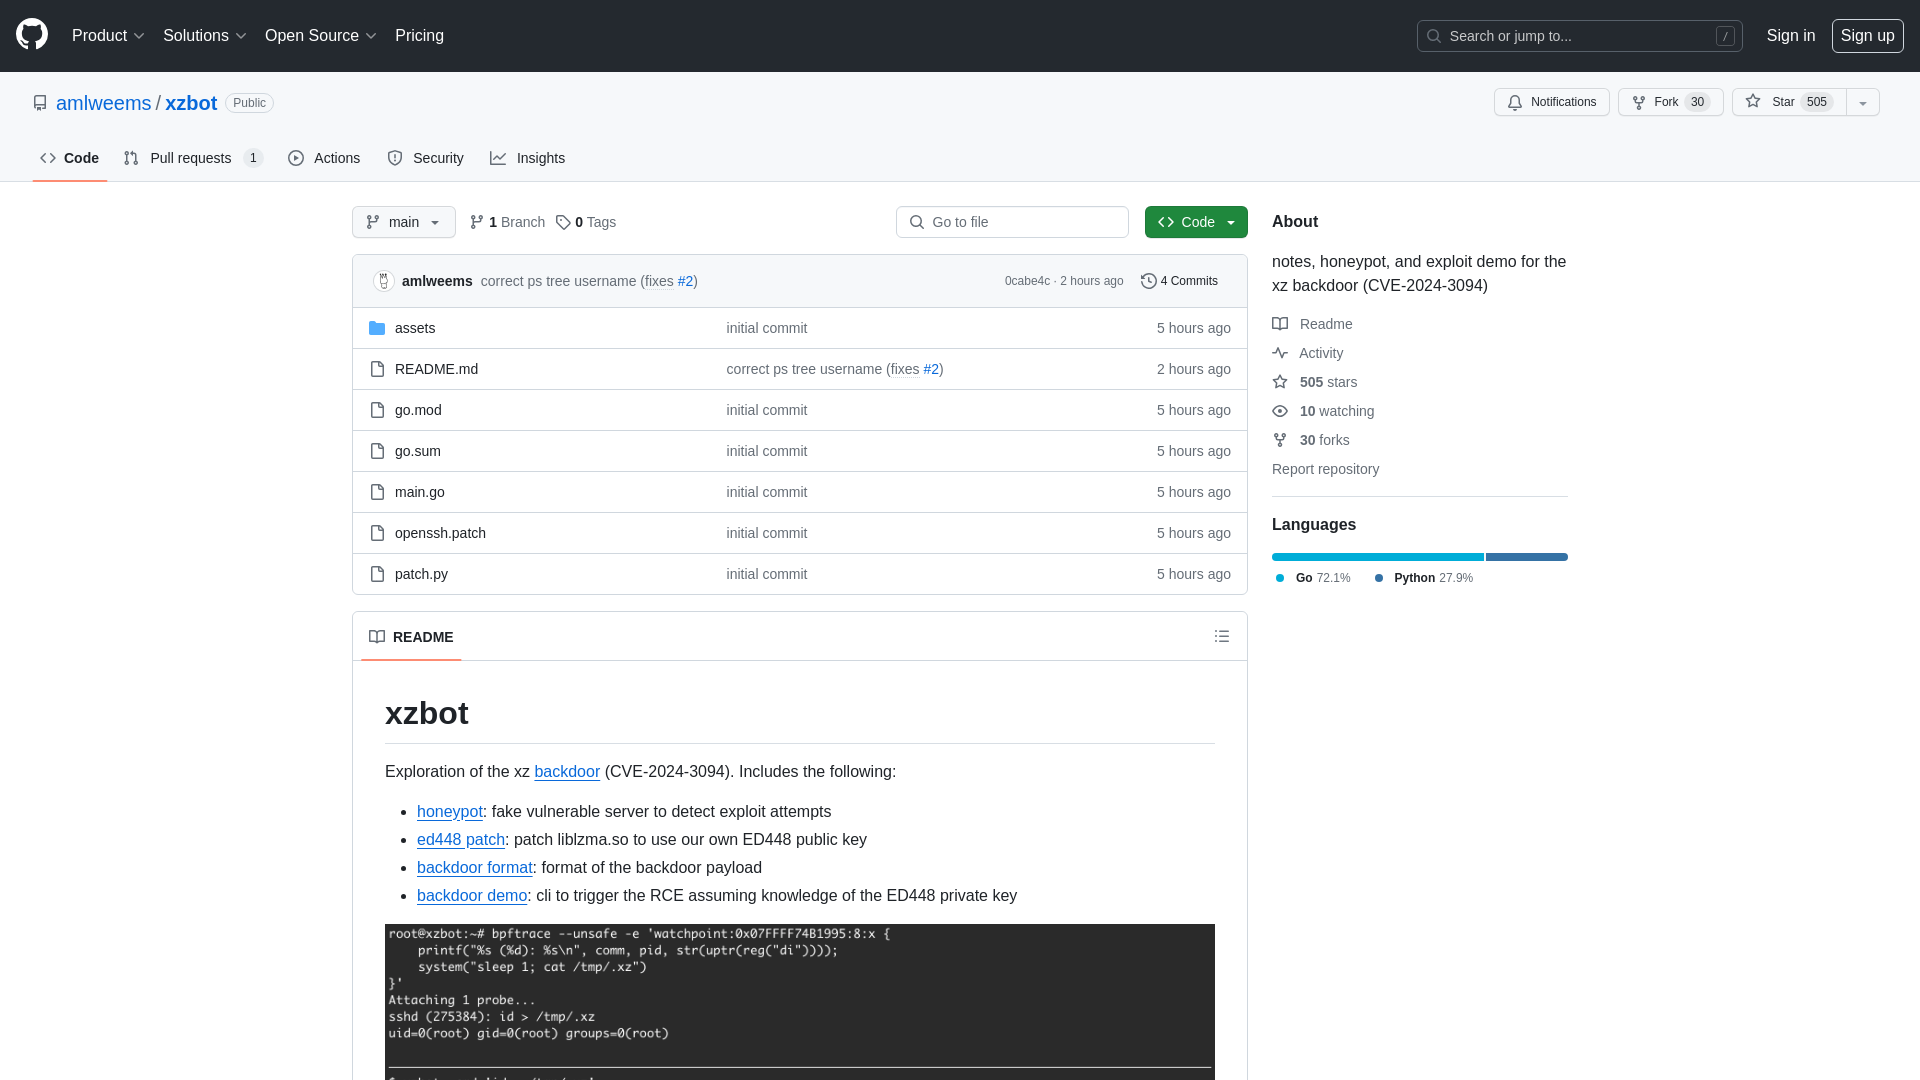The height and width of the screenshot is (1080, 1920).
Task: Expand the Product menu
Action: [108, 35]
